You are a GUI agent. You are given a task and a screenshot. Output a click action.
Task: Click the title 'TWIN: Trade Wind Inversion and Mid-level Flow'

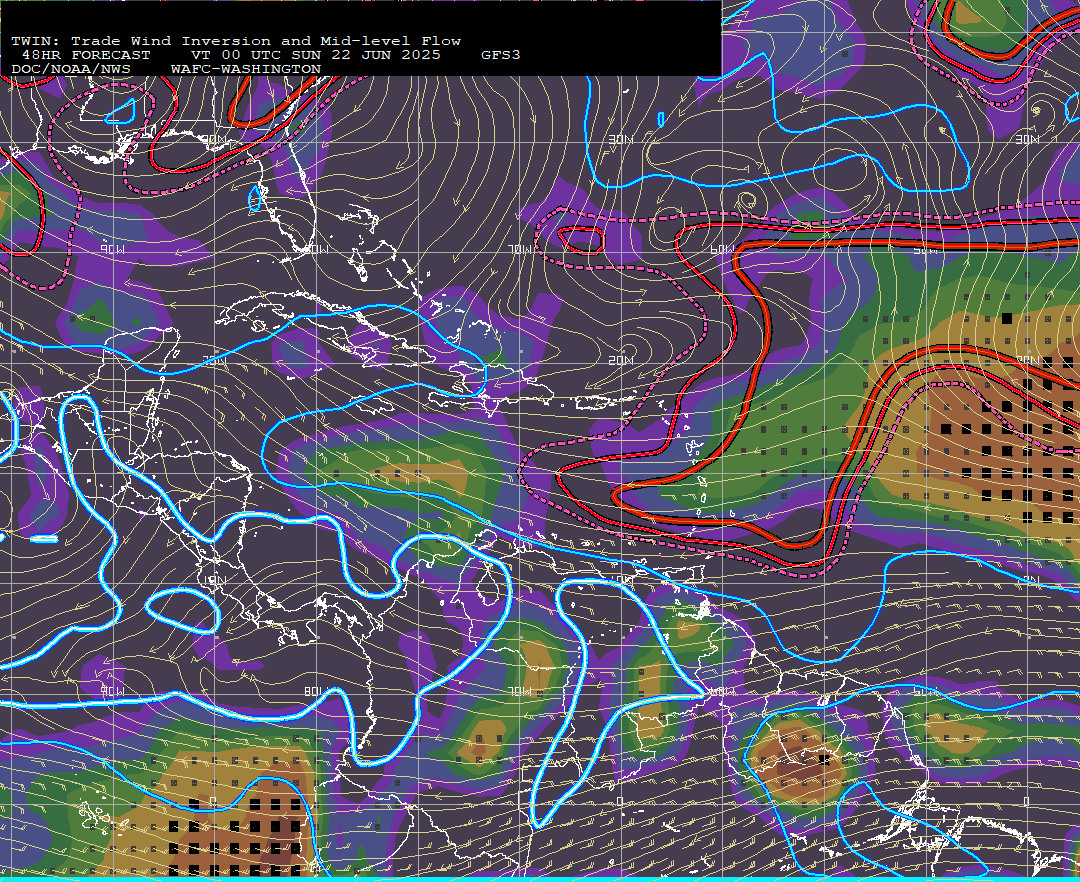coord(236,41)
